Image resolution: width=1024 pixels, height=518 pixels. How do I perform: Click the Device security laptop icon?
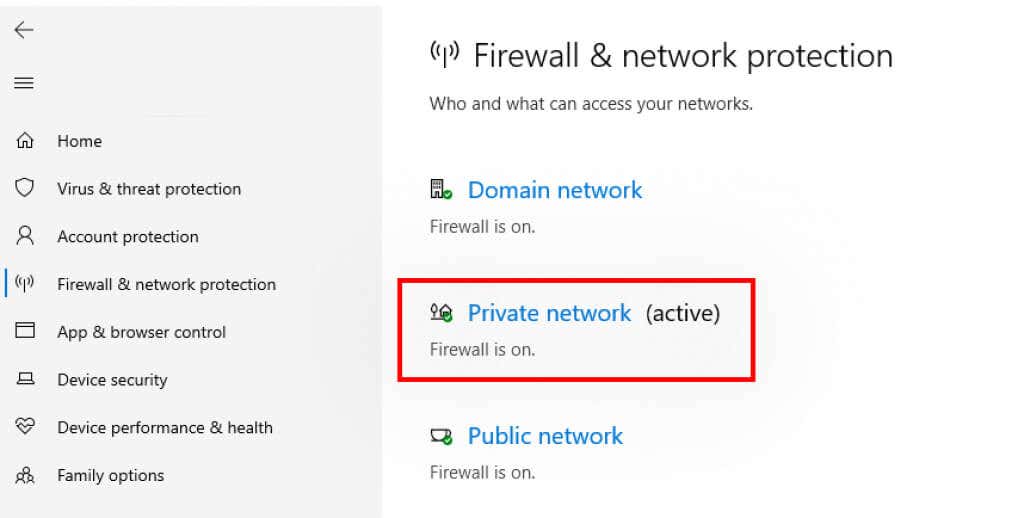click(x=25, y=379)
